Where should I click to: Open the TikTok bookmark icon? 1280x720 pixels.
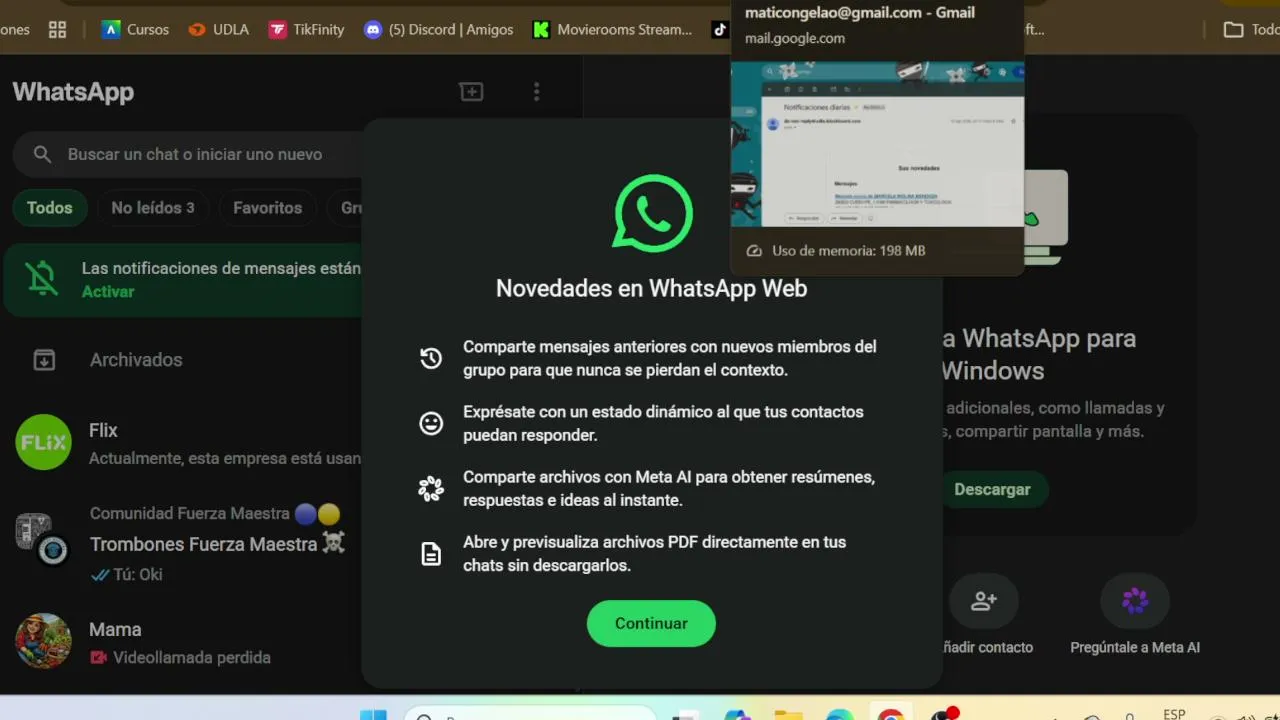pyautogui.click(x=720, y=29)
